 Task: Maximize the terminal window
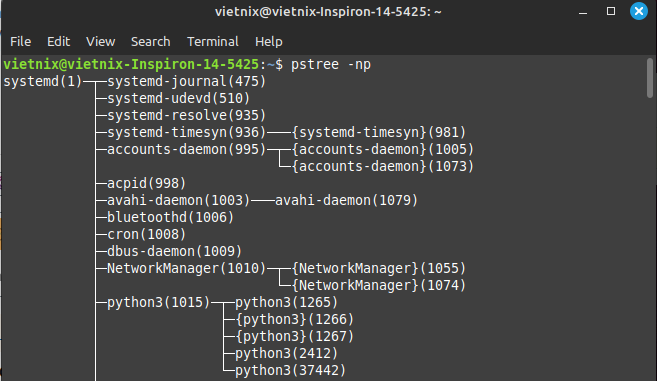coord(611,11)
